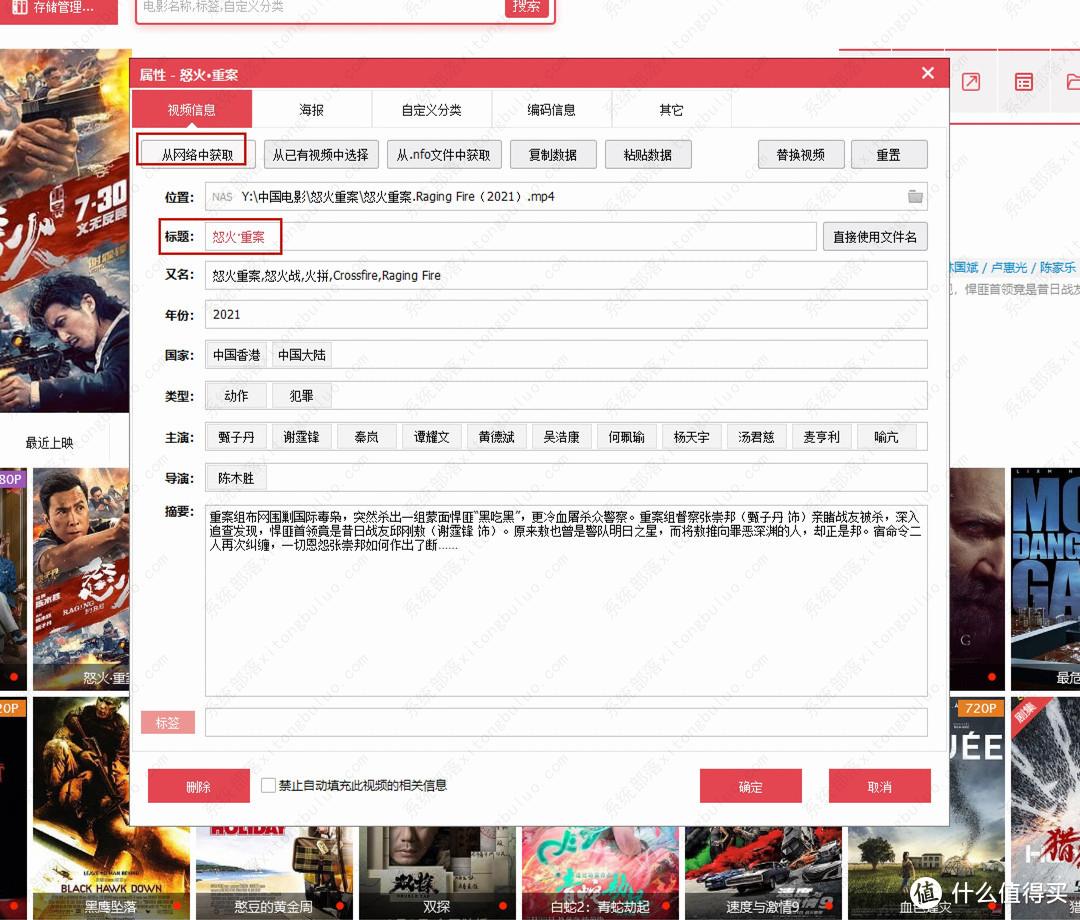Open the 双探 movie poster

coord(437,872)
